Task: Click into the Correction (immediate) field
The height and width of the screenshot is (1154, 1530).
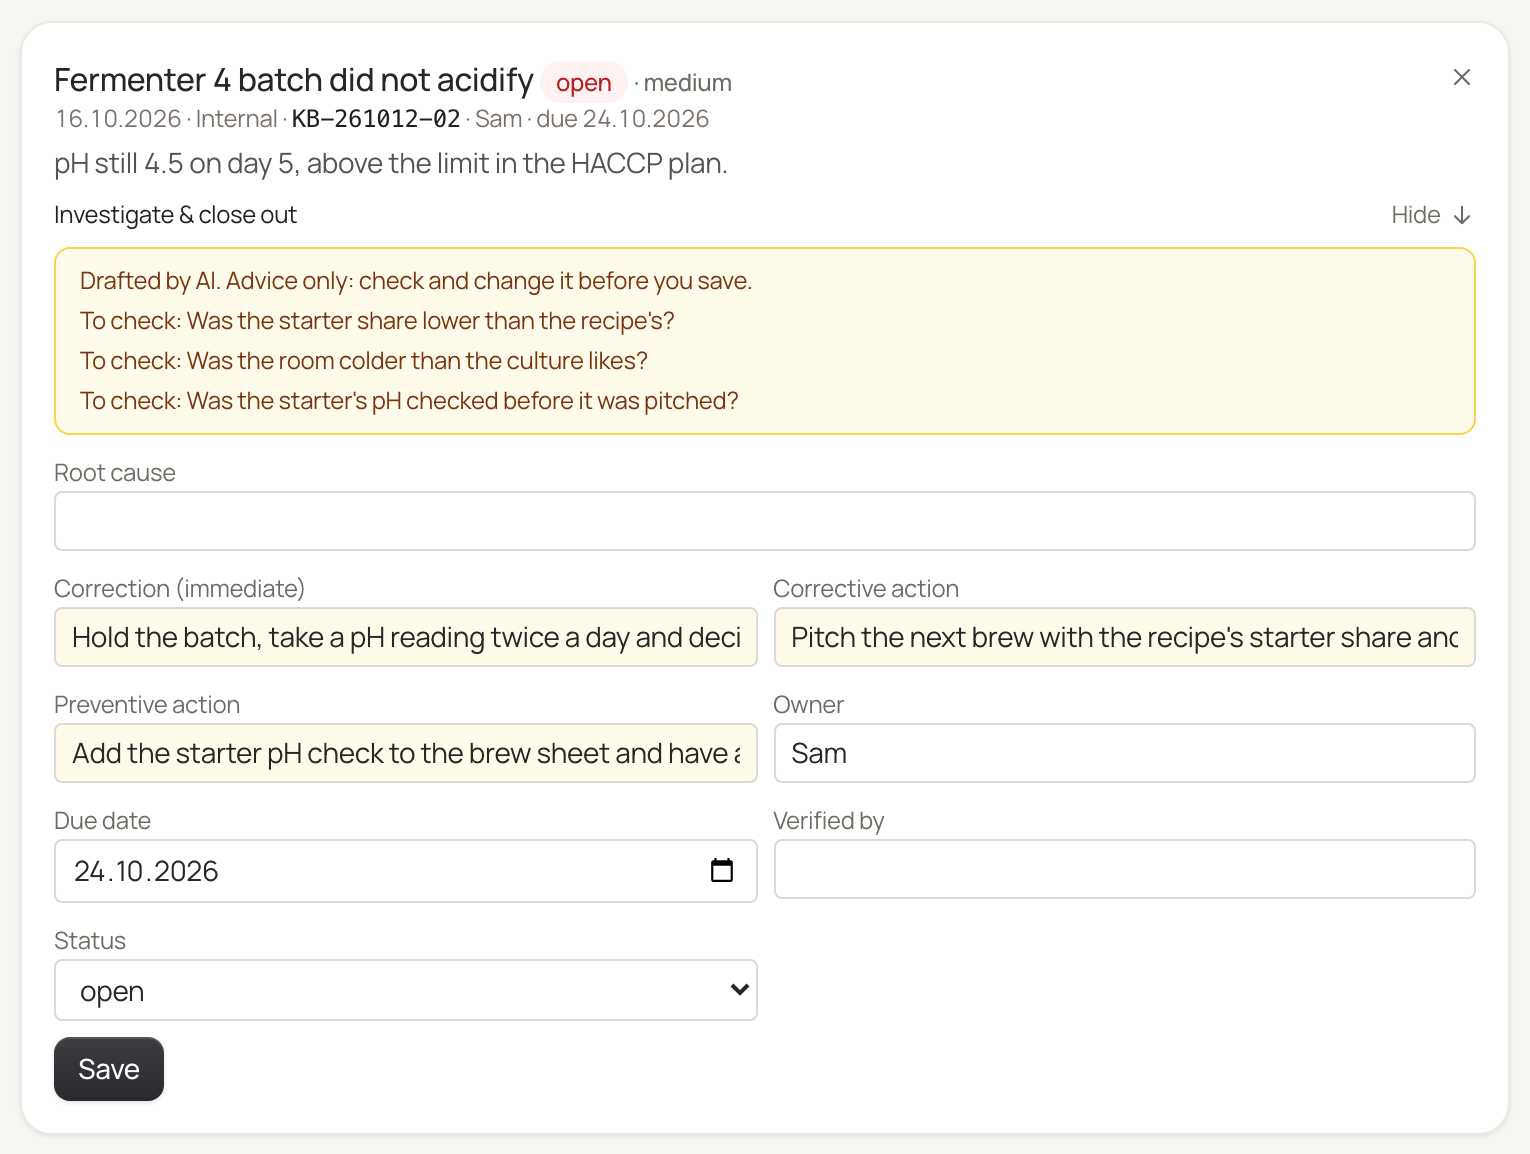Action: tap(406, 637)
